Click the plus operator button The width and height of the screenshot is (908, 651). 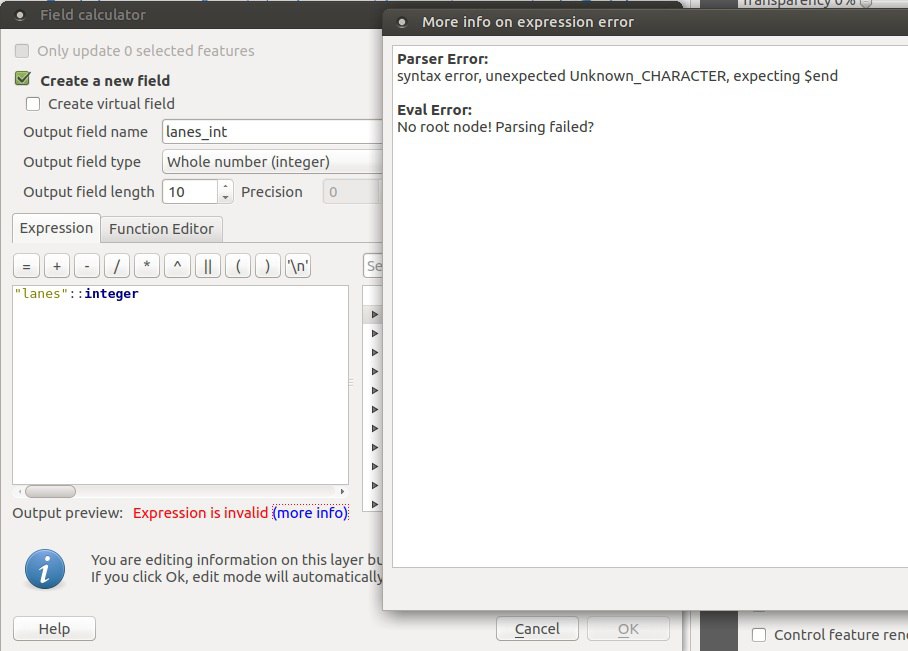57,266
